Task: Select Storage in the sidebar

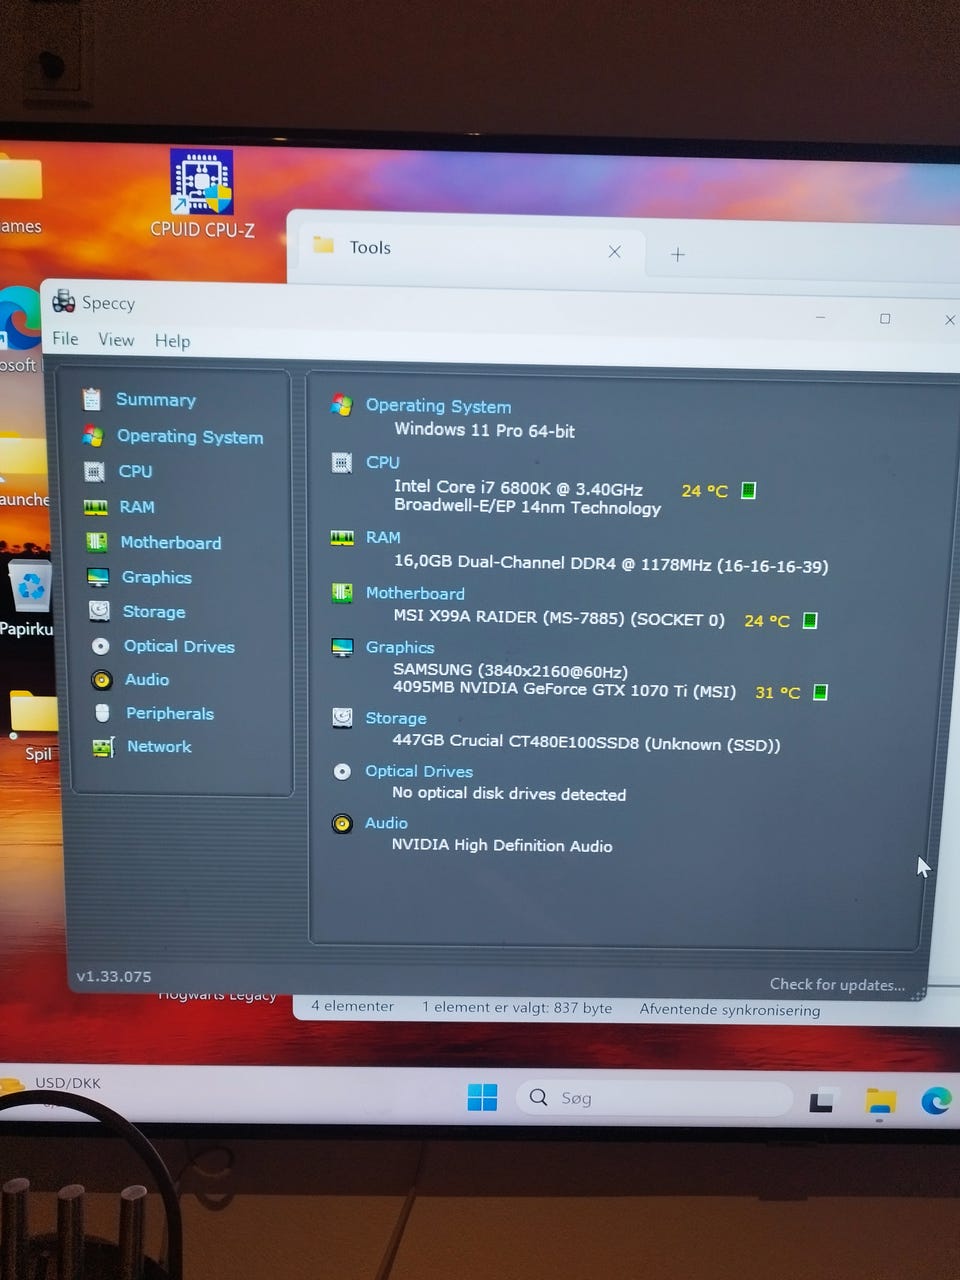Action: 154,611
